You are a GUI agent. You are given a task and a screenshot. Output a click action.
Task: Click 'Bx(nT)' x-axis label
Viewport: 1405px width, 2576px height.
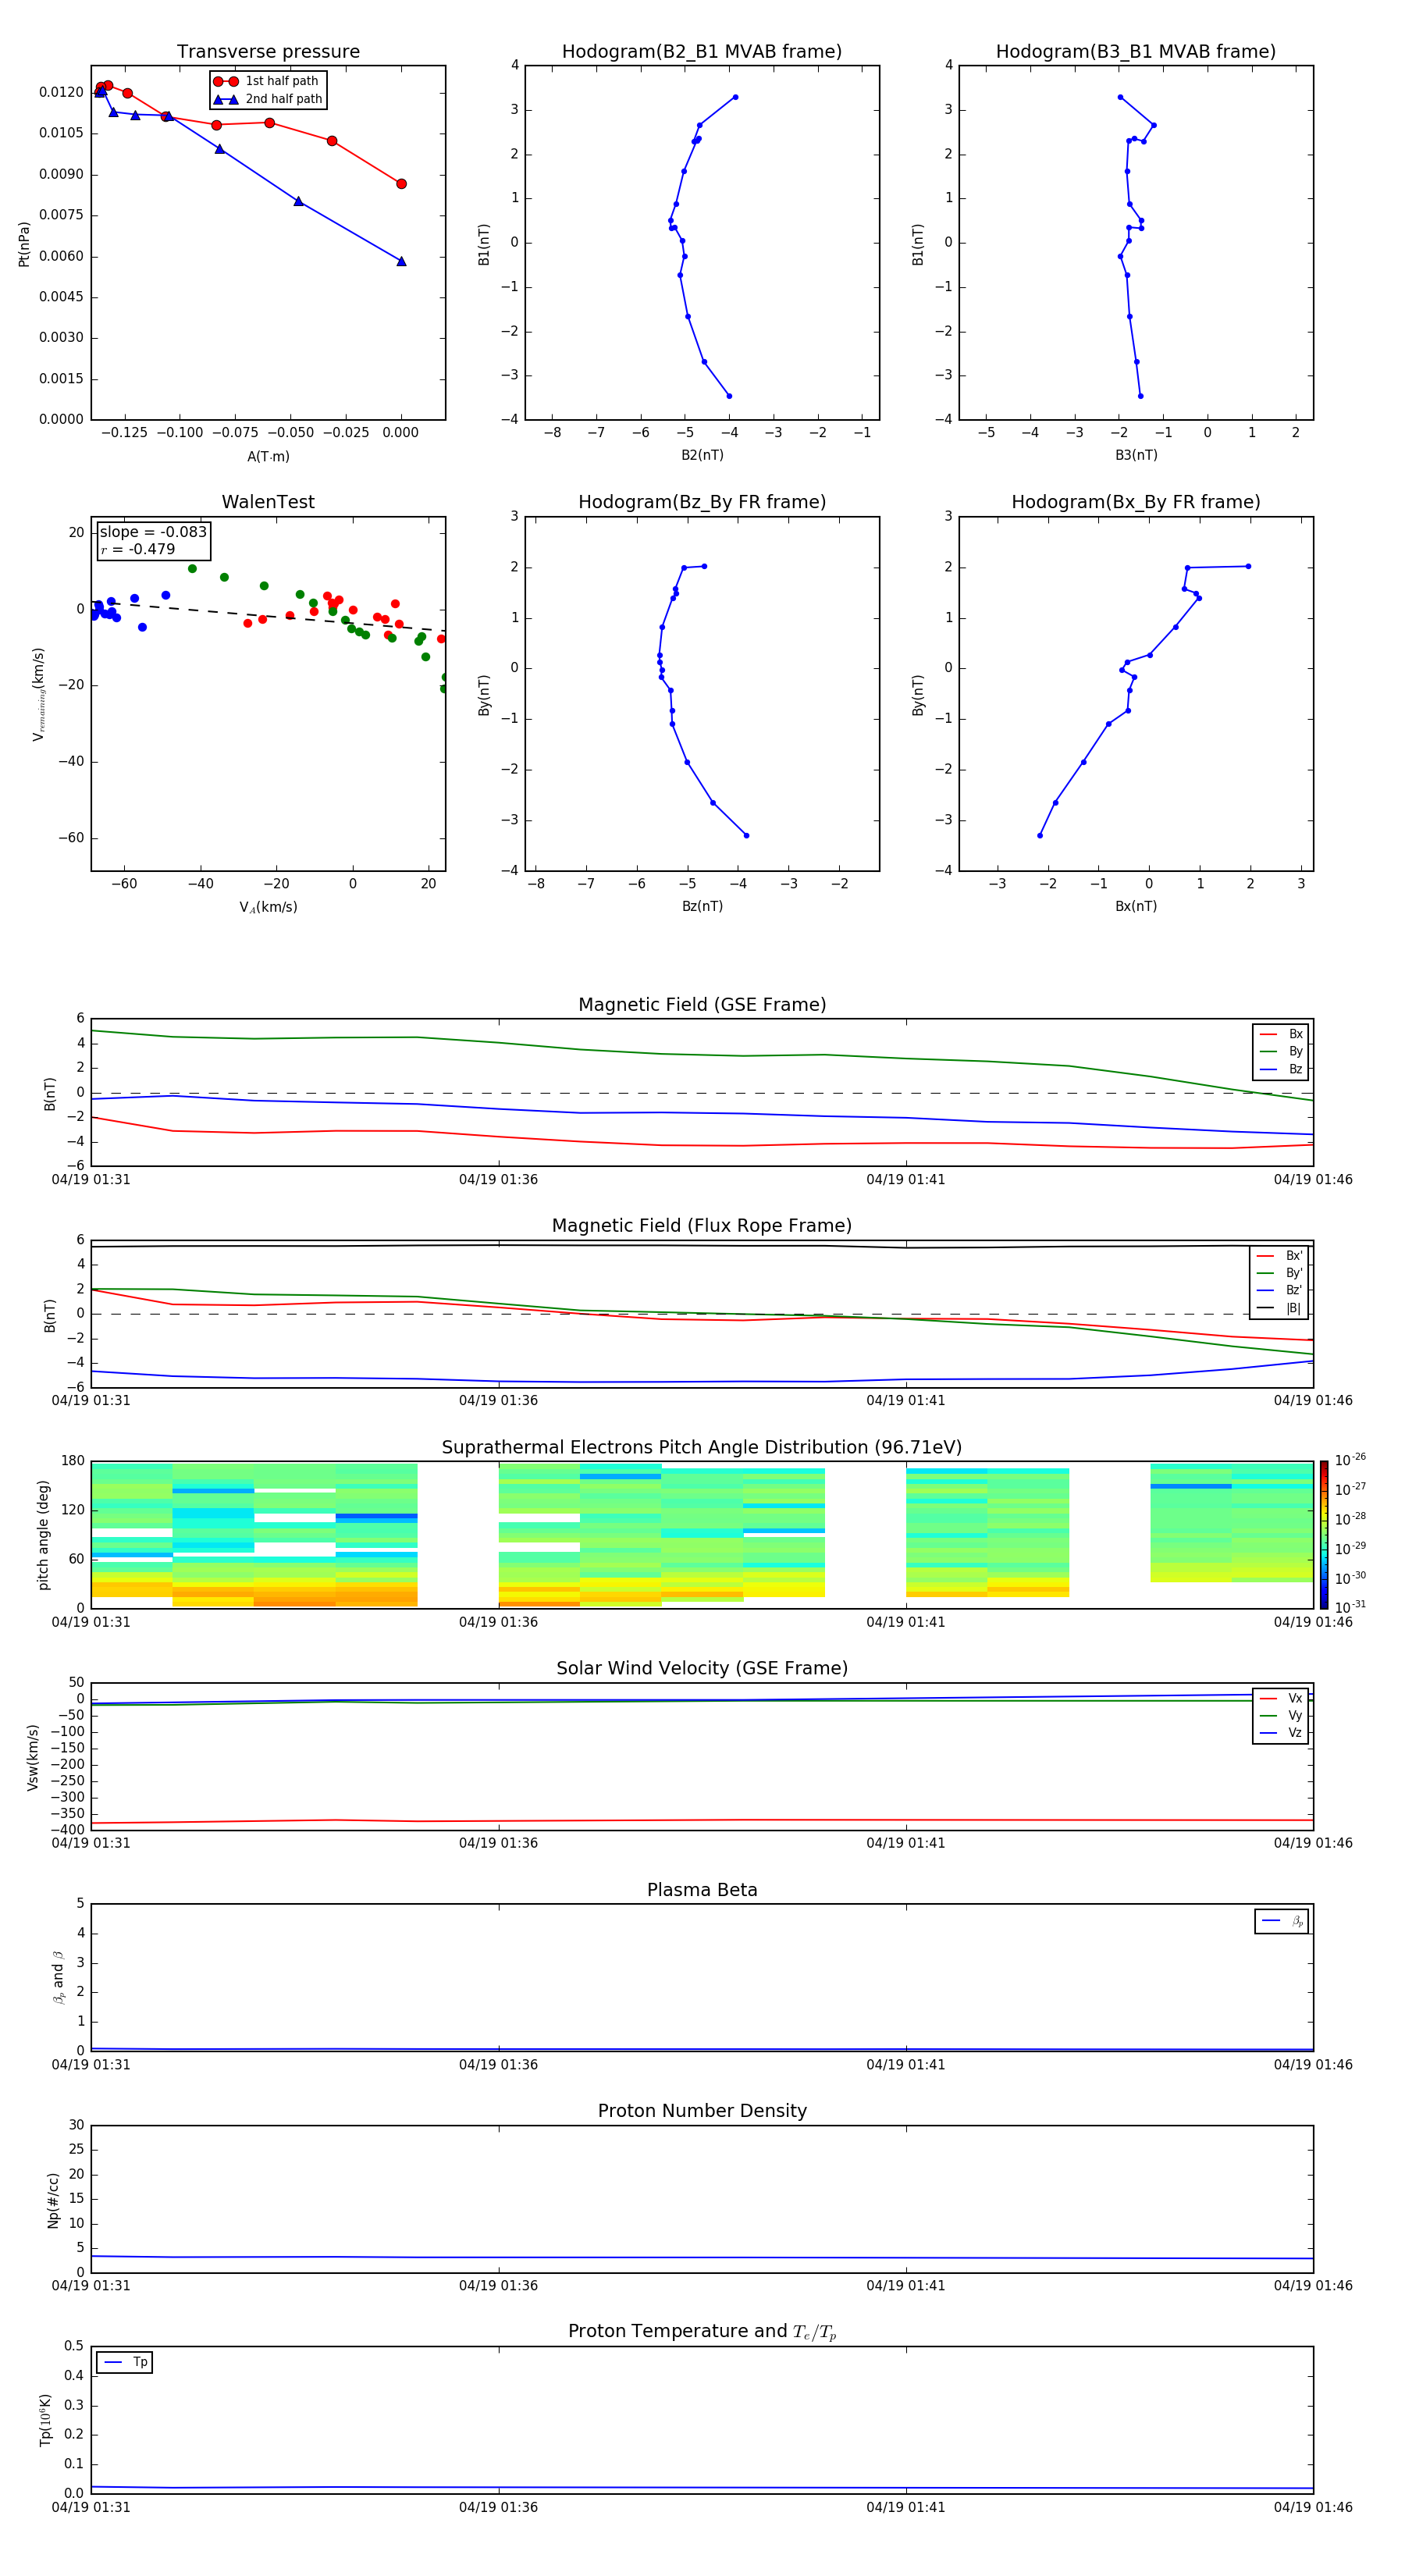pos(1136,906)
